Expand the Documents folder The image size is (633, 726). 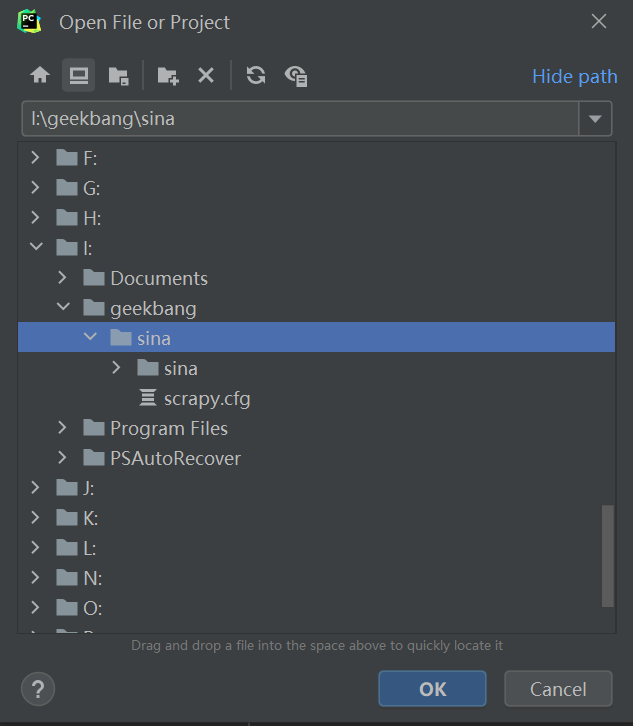62,278
